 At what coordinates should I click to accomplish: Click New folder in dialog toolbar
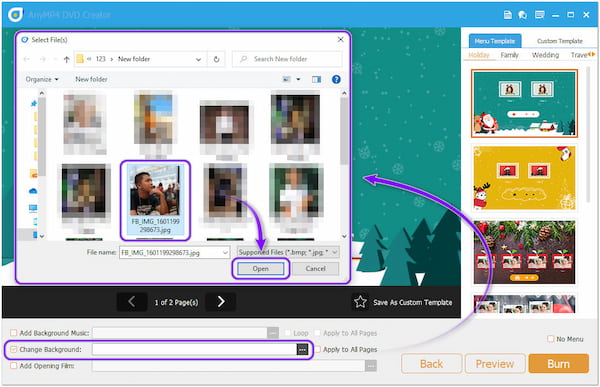coord(91,79)
